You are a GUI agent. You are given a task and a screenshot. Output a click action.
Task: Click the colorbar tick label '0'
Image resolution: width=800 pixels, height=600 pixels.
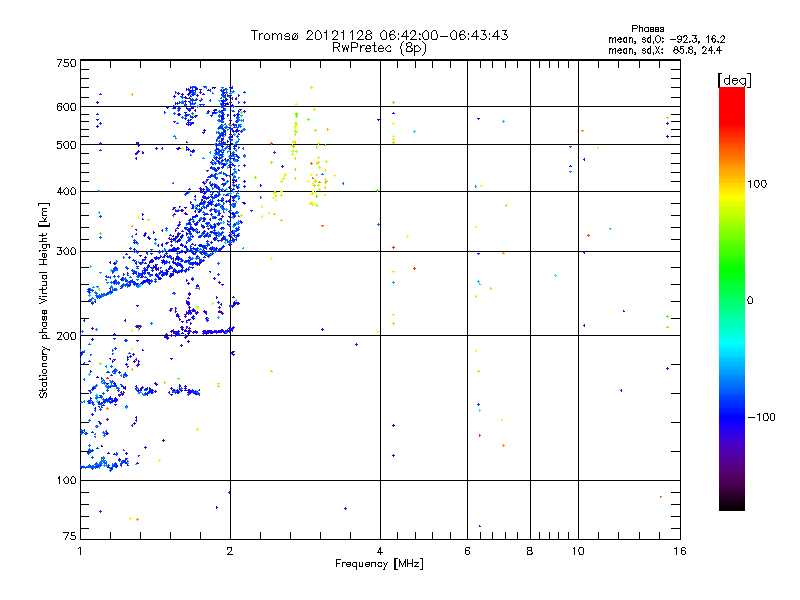pos(749,301)
